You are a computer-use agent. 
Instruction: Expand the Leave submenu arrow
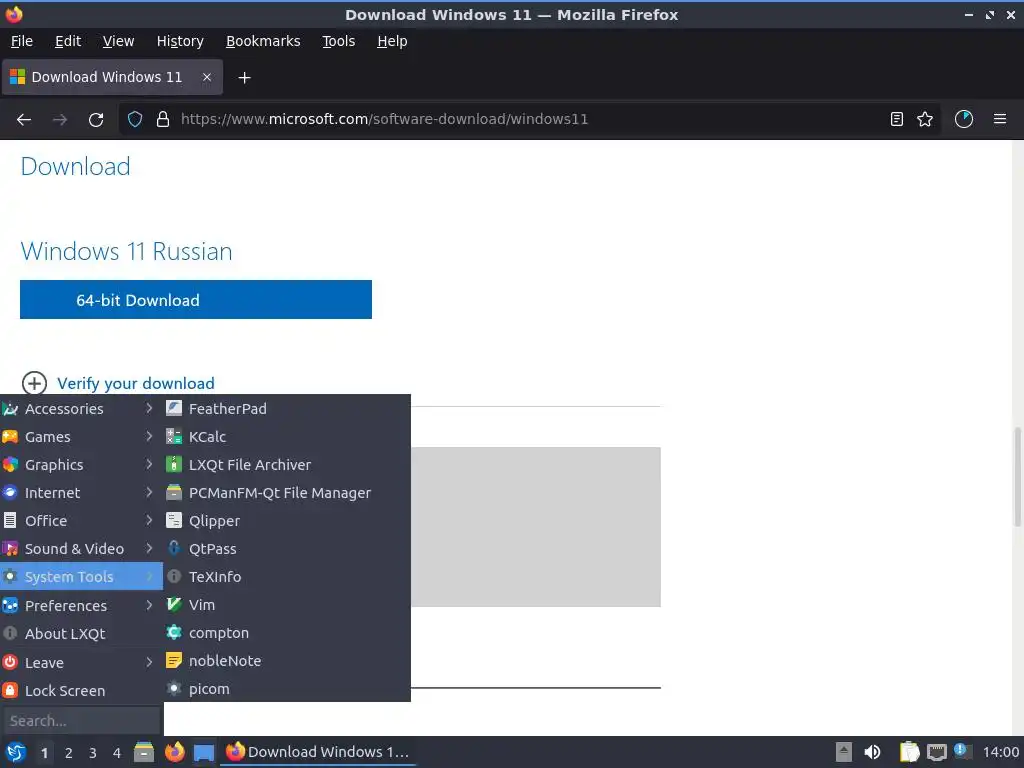(149, 662)
